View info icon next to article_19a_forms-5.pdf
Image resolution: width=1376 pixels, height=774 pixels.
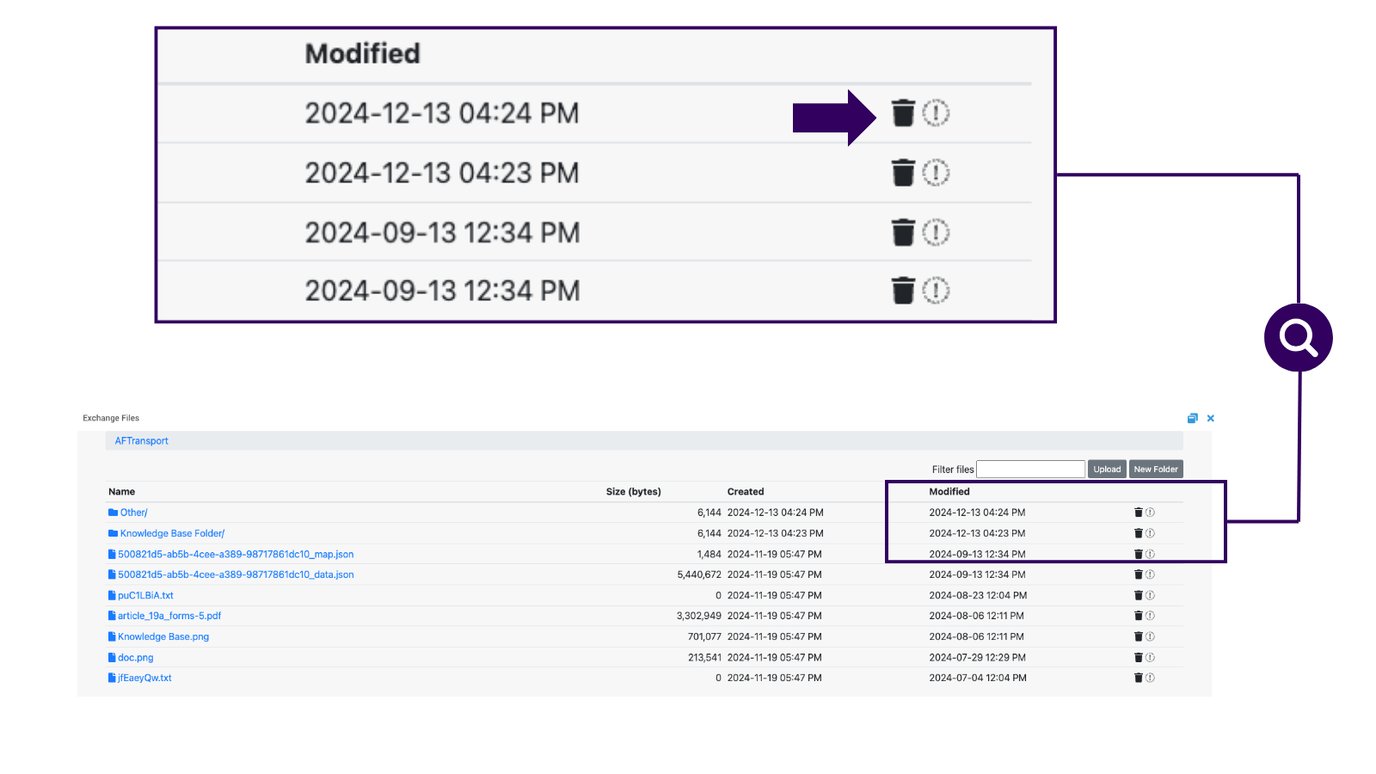point(1149,615)
